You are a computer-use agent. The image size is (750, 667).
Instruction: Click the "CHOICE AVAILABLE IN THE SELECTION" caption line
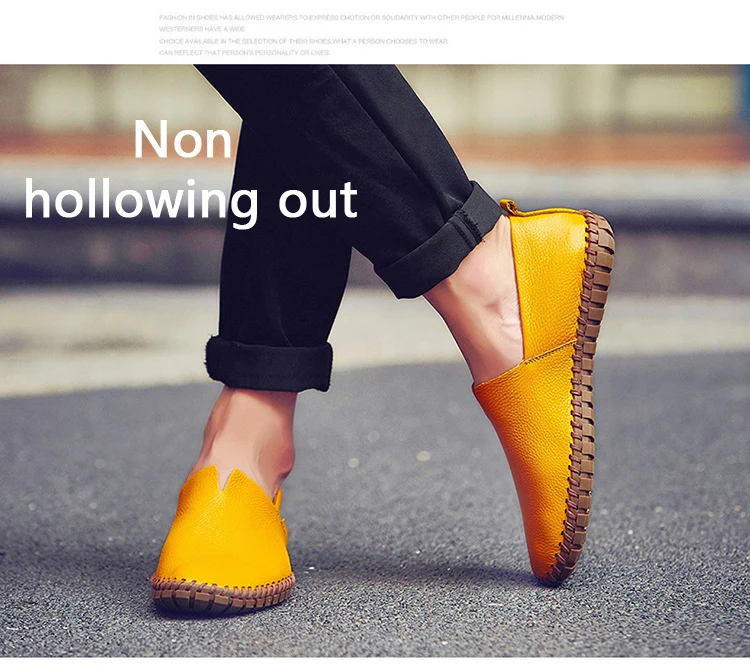pos(303,41)
